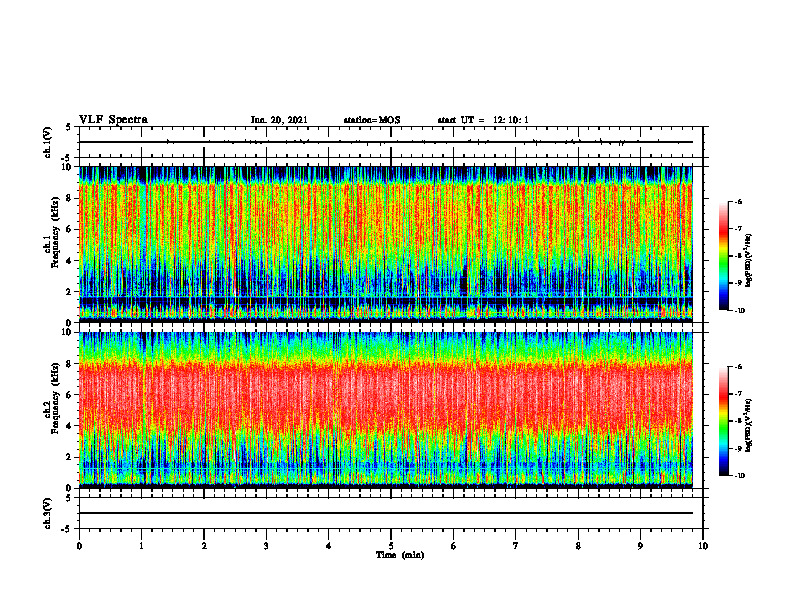Click the ch.2 spectrogram color scale bar
The width and height of the screenshot is (792, 612).
pyautogui.click(x=723, y=421)
